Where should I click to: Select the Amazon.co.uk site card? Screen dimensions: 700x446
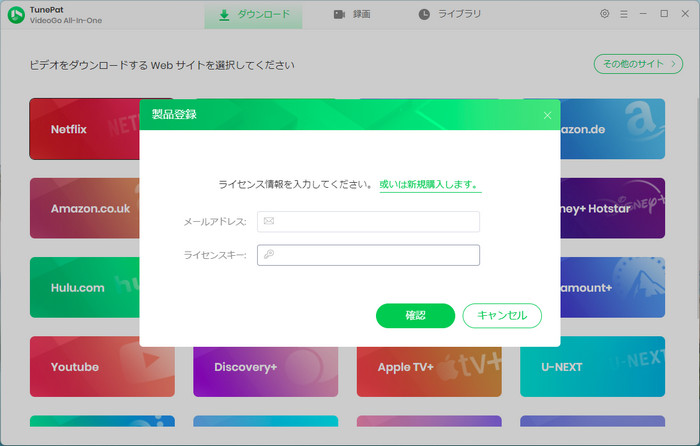(x=84, y=208)
